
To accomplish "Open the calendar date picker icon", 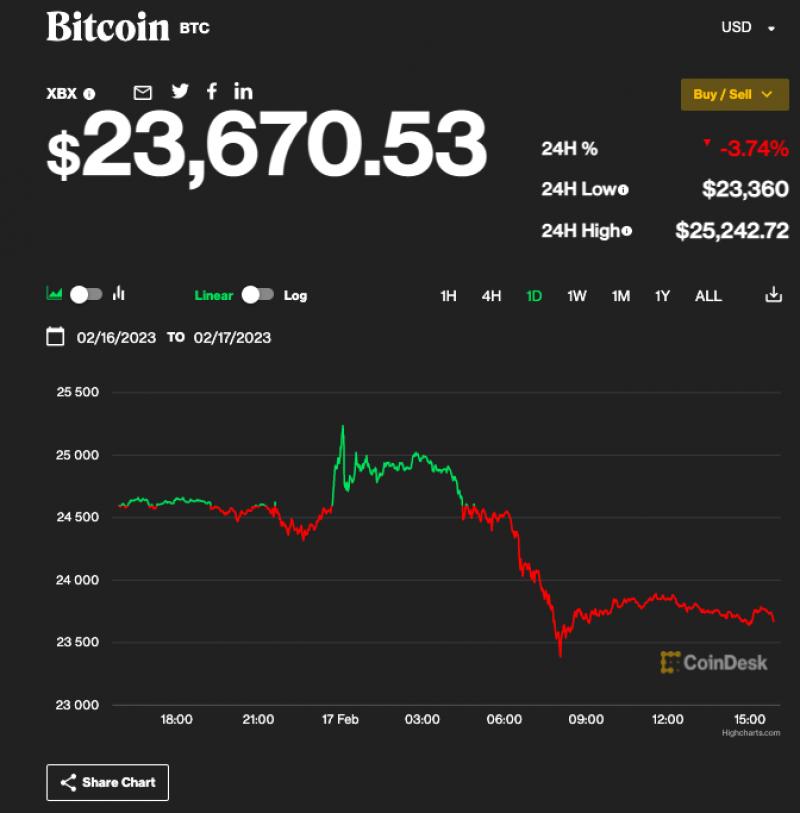I will pyautogui.click(x=56, y=337).
